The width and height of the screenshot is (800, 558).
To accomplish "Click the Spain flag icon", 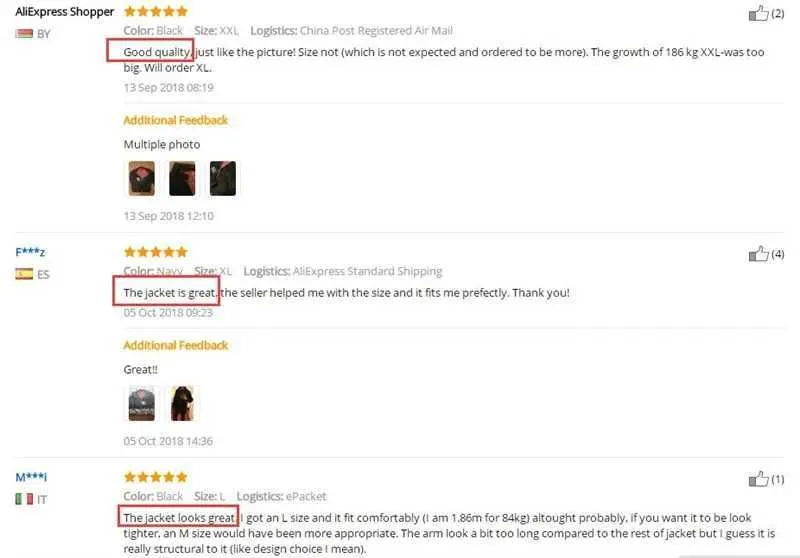I will 24,274.
